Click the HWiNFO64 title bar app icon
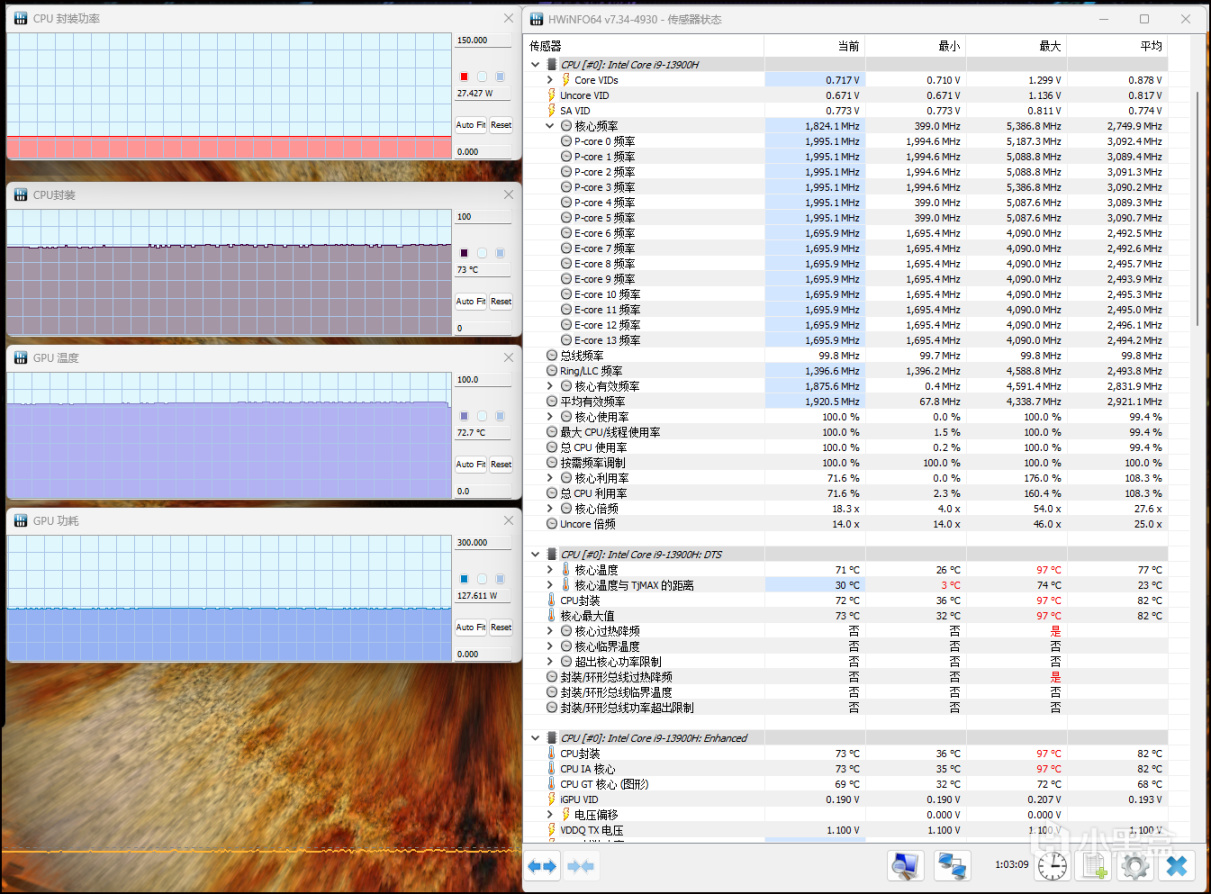Screen dimensions: 1211x894 [x=536, y=19]
